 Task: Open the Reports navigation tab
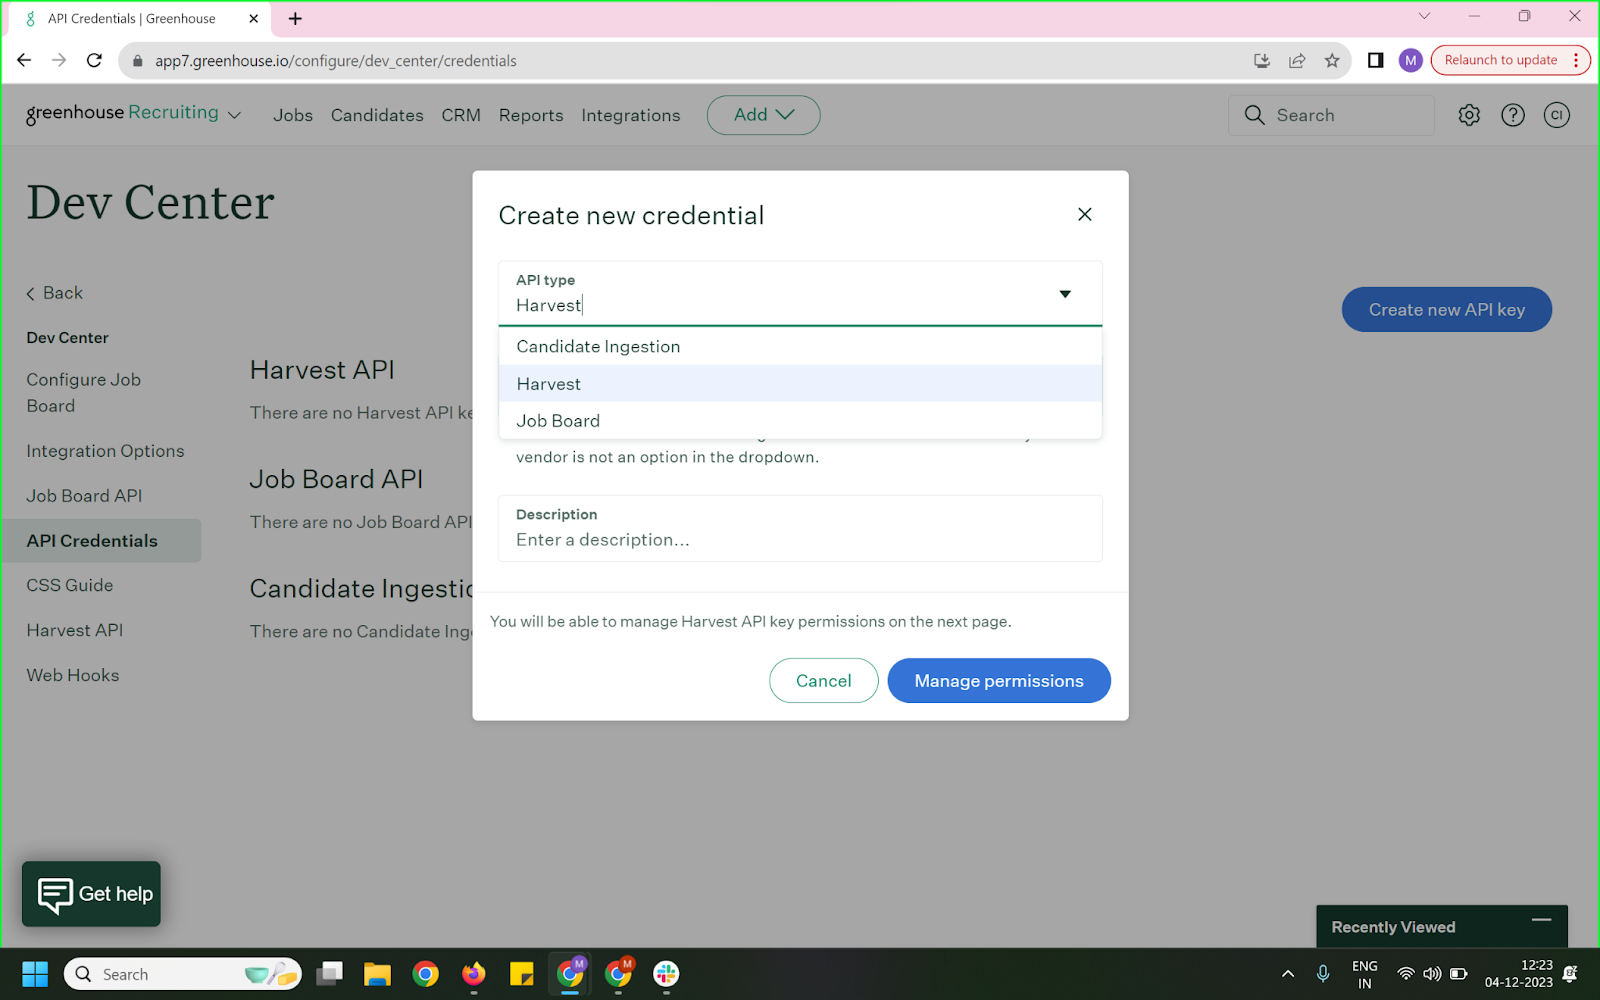pyautogui.click(x=531, y=116)
